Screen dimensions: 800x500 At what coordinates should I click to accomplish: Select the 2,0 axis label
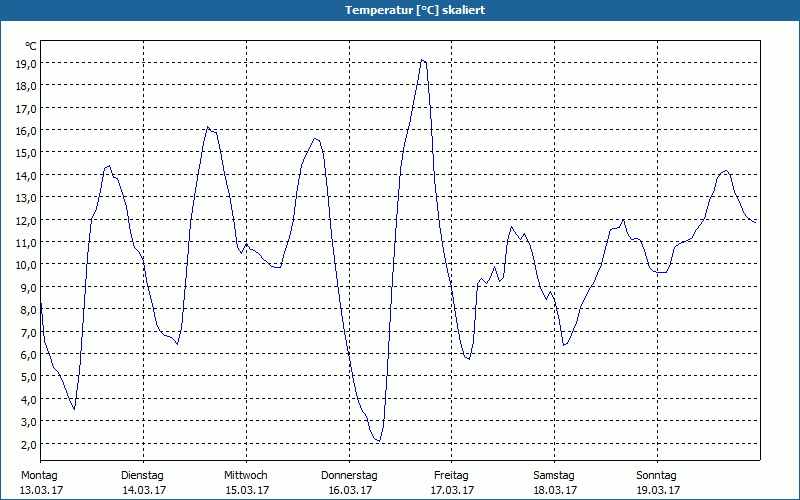point(29,444)
